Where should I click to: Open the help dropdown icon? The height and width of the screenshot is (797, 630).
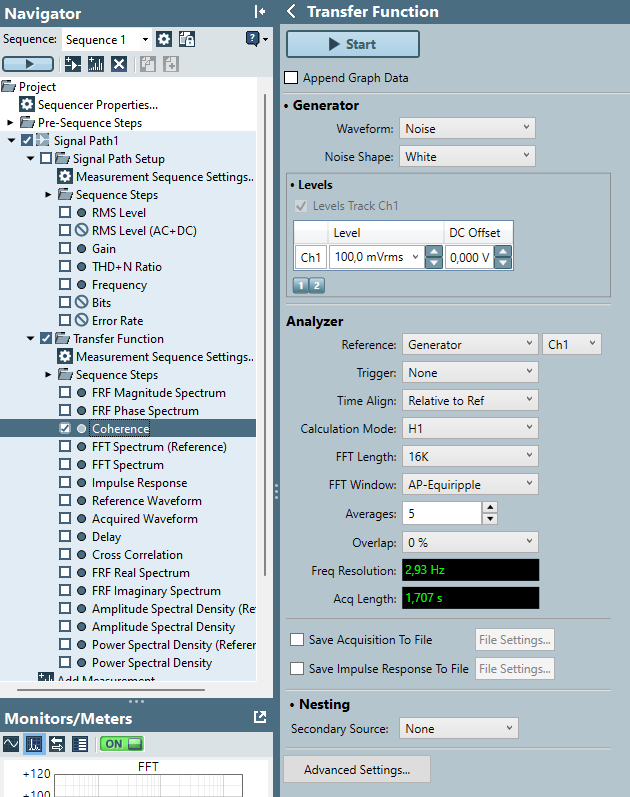(257, 39)
